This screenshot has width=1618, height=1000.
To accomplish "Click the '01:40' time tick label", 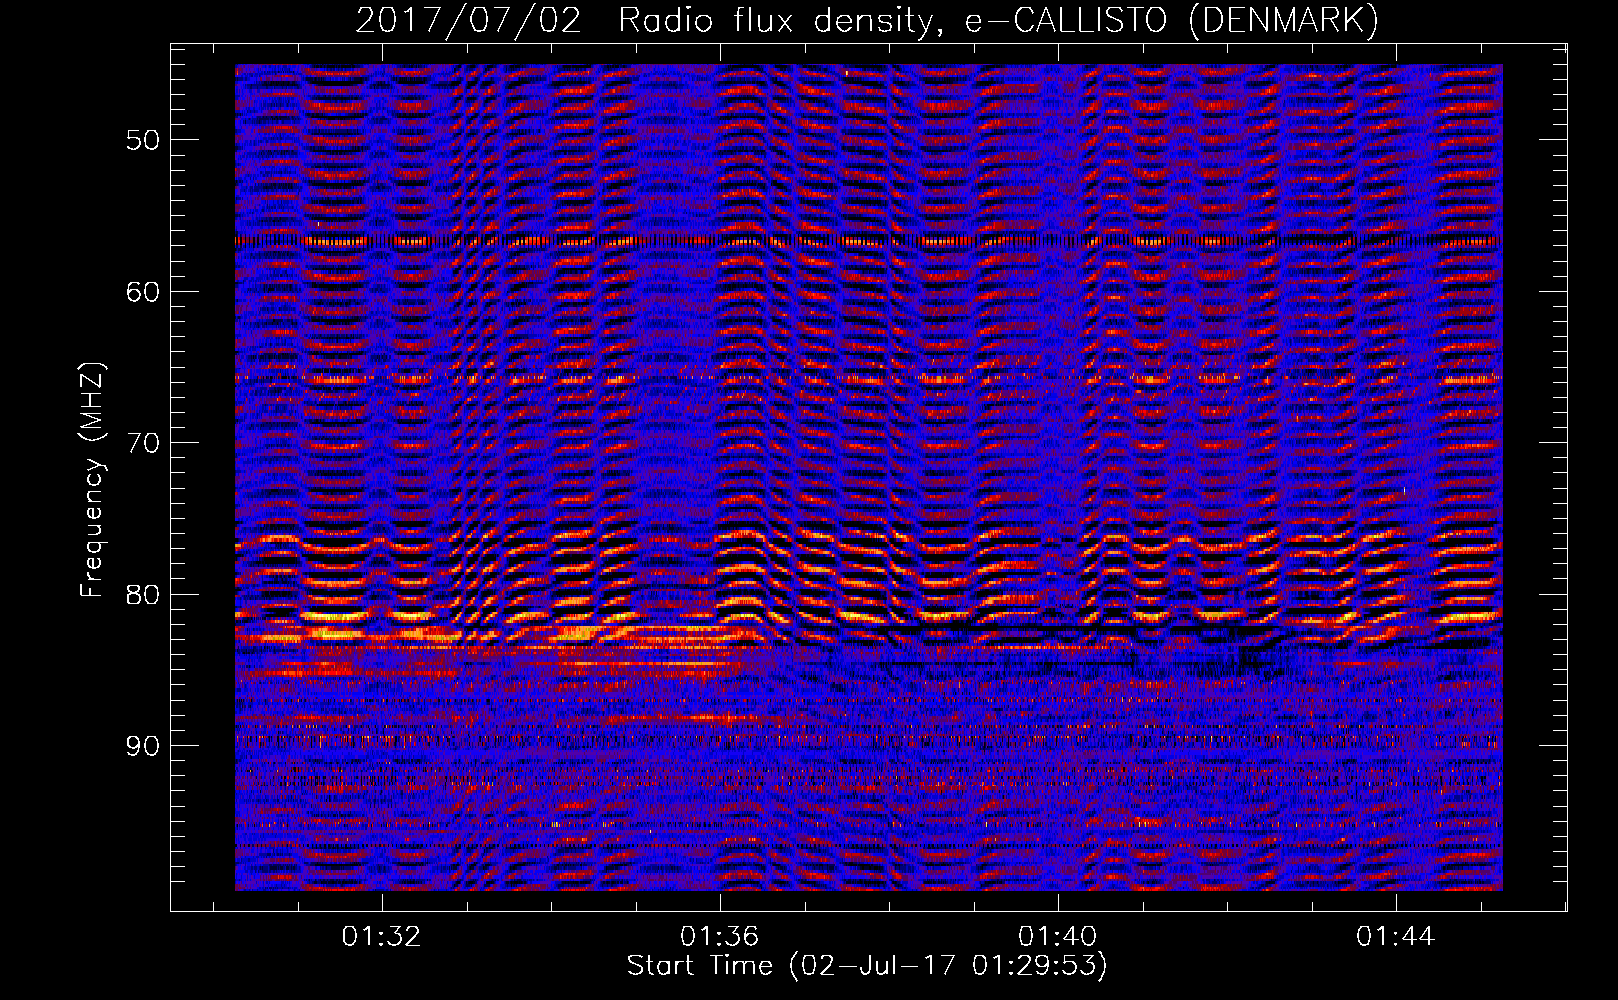I will click(x=1057, y=937).
